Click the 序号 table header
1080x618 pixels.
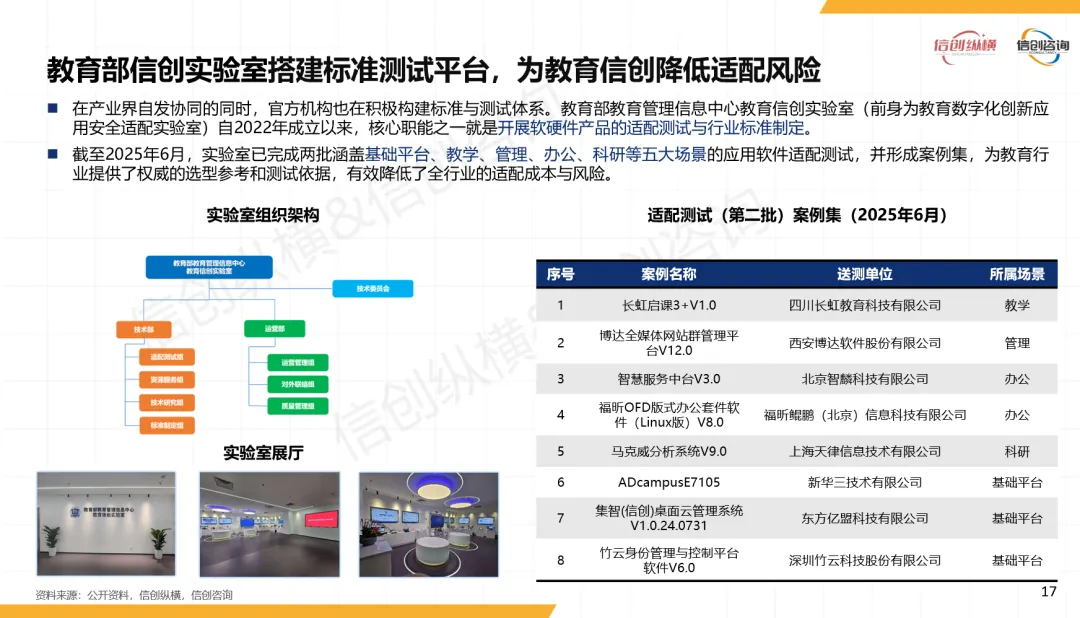(560, 274)
